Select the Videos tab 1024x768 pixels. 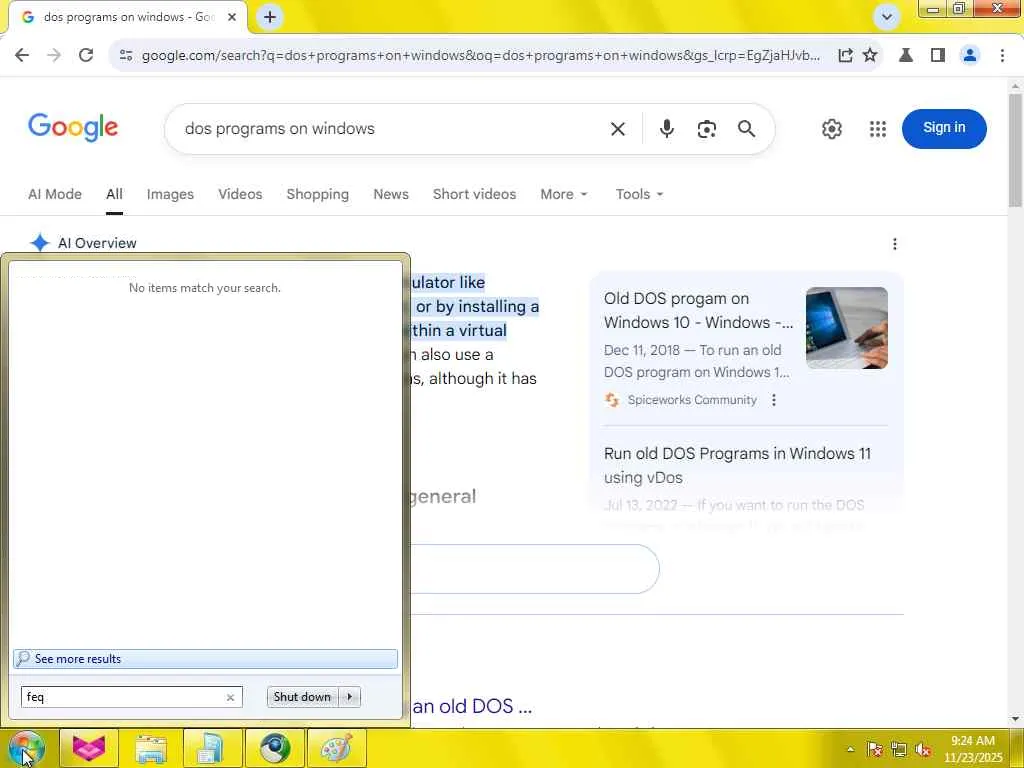(240, 195)
